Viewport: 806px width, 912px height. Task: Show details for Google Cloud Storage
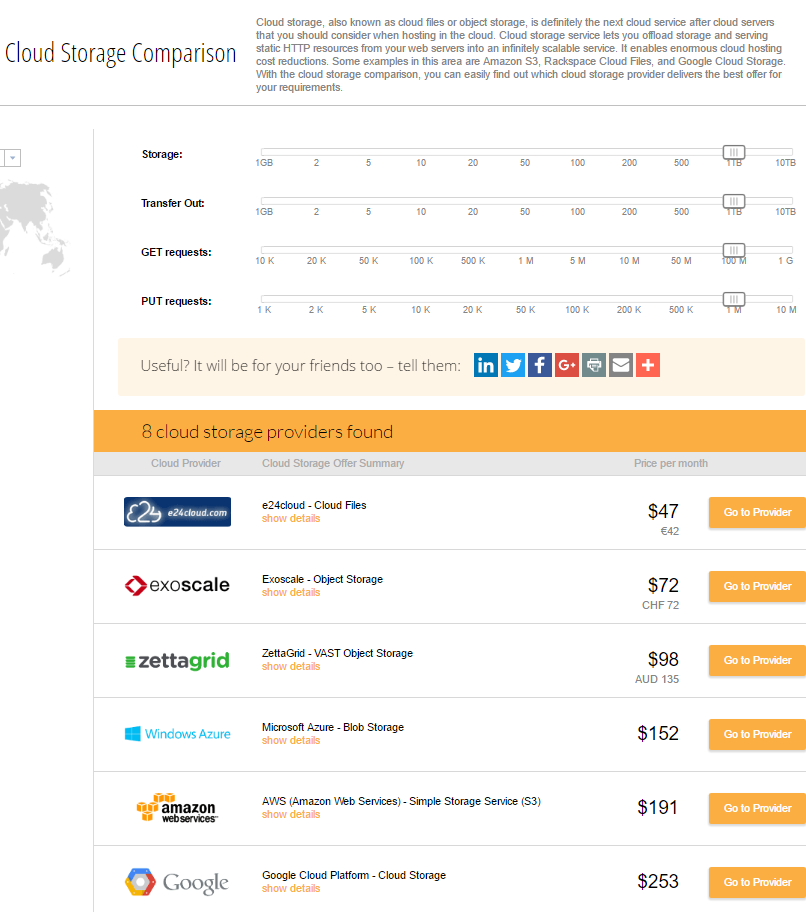coord(291,888)
